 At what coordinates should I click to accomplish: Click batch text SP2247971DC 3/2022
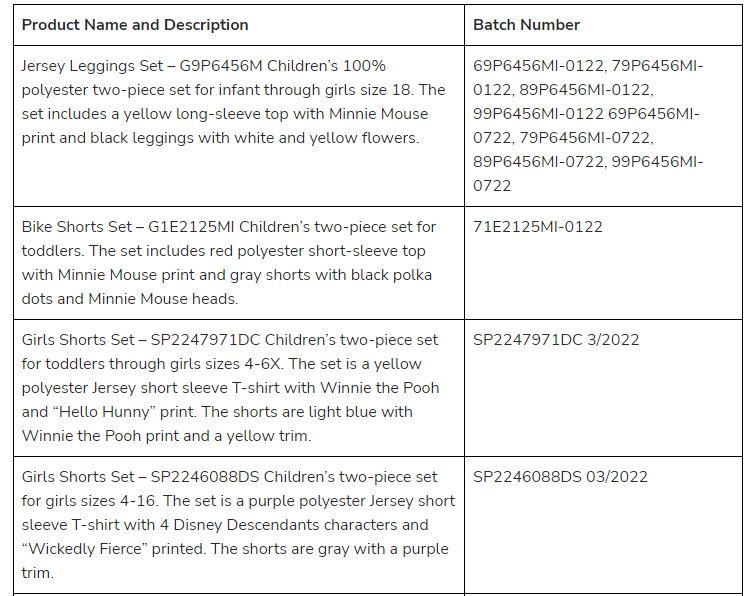[x=556, y=340]
